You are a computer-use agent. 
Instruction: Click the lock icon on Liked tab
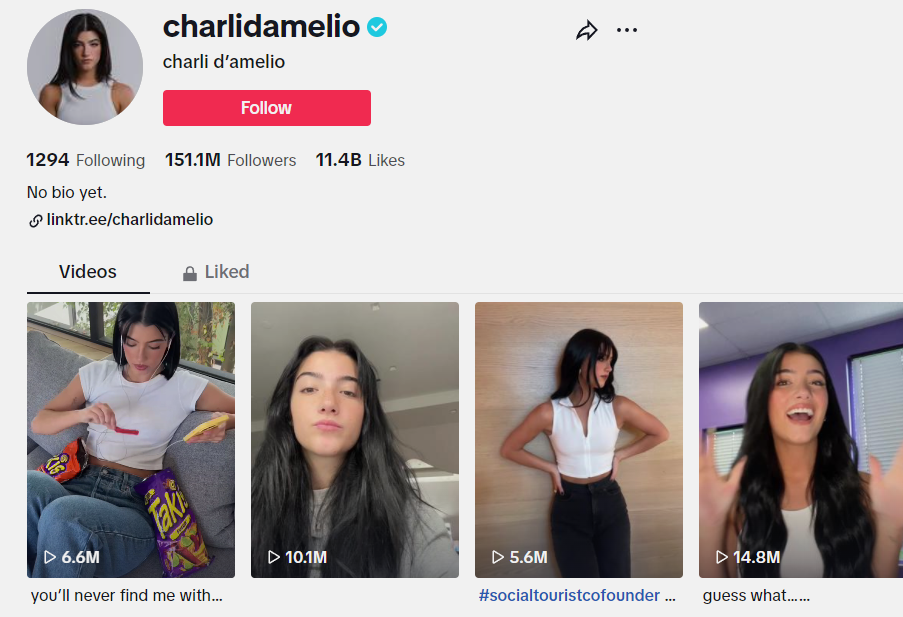coord(189,273)
